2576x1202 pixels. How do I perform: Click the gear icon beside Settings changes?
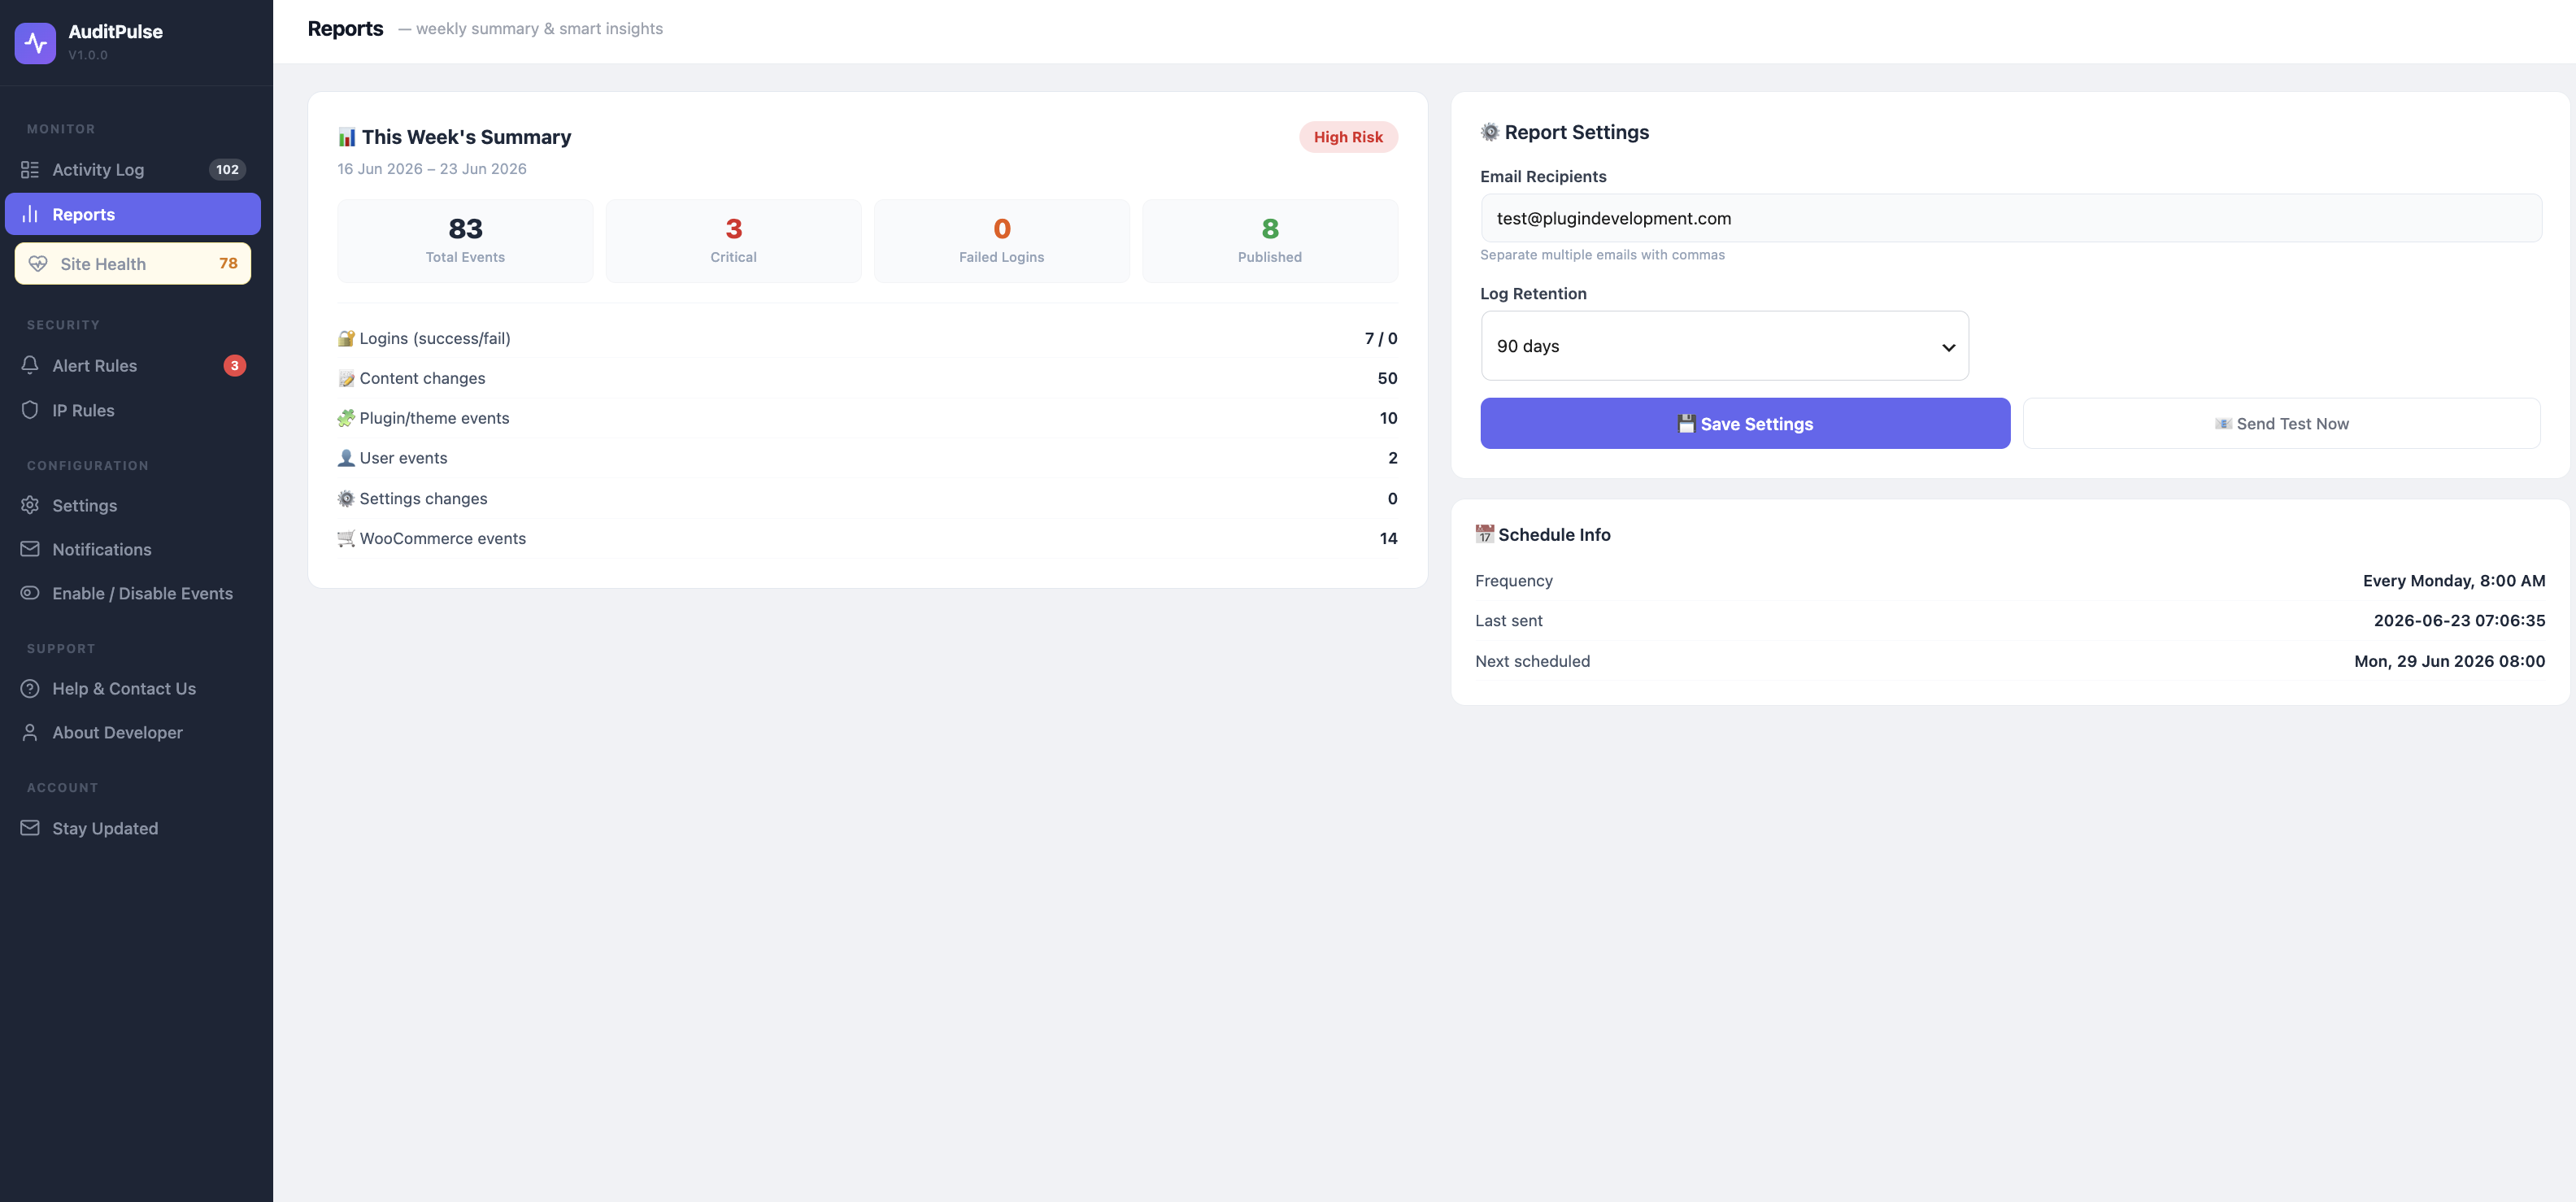(346, 498)
